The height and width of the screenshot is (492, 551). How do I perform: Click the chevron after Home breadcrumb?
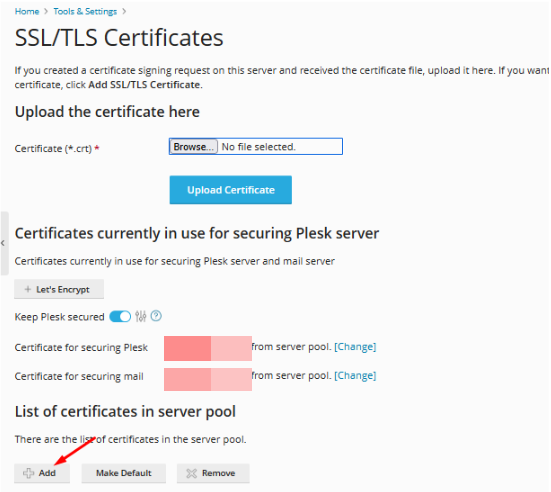[x=46, y=12]
